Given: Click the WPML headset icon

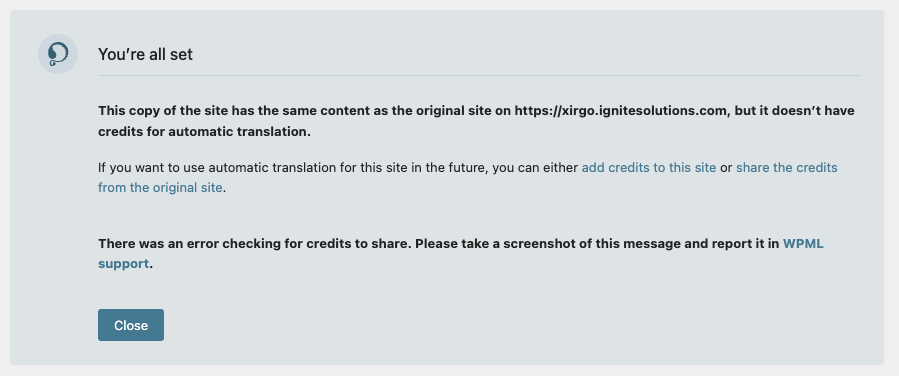Looking at the screenshot, I should click(x=58, y=54).
